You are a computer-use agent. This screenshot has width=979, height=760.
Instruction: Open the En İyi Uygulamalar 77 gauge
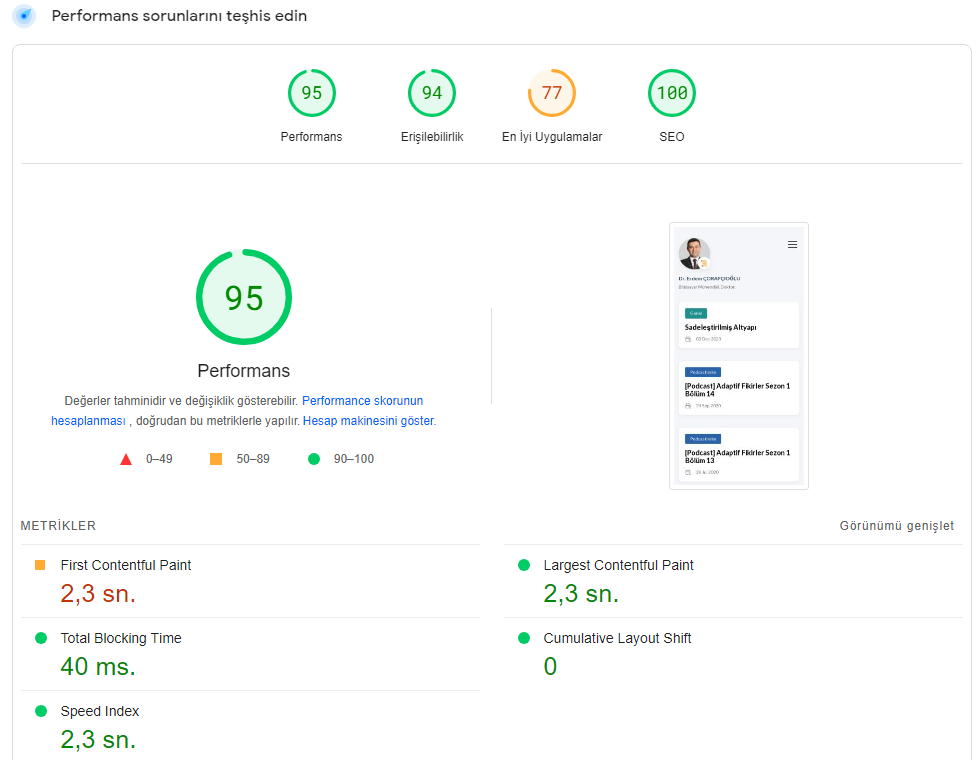point(551,93)
